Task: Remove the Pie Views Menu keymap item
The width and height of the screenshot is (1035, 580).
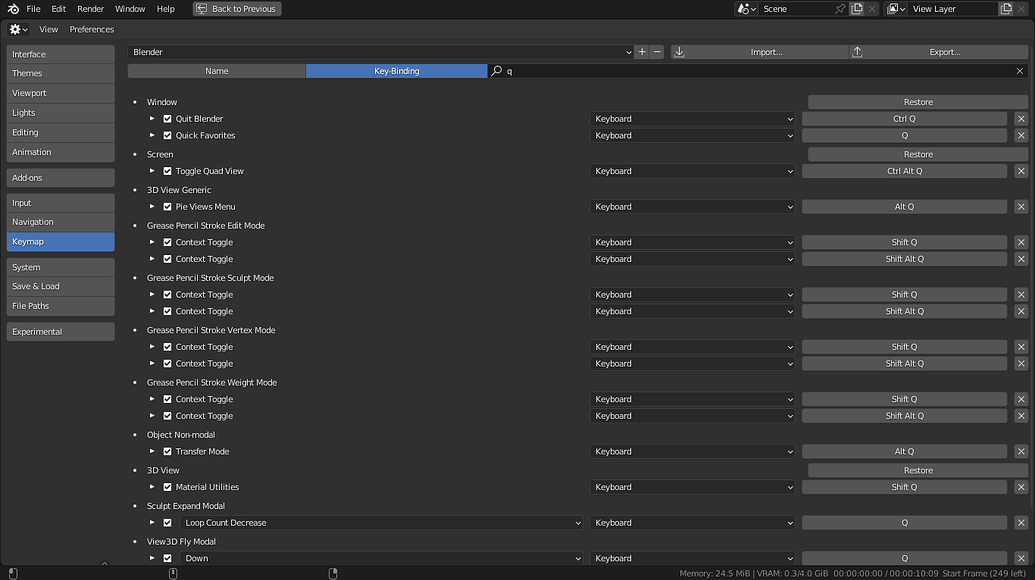Action: 1021,207
